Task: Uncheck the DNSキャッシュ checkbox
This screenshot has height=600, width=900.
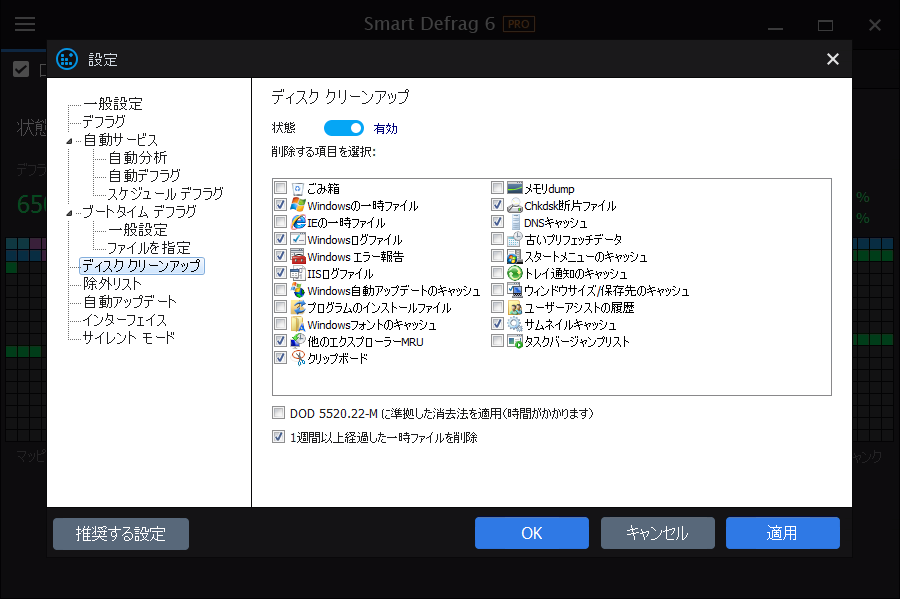Action: (x=497, y=222)
